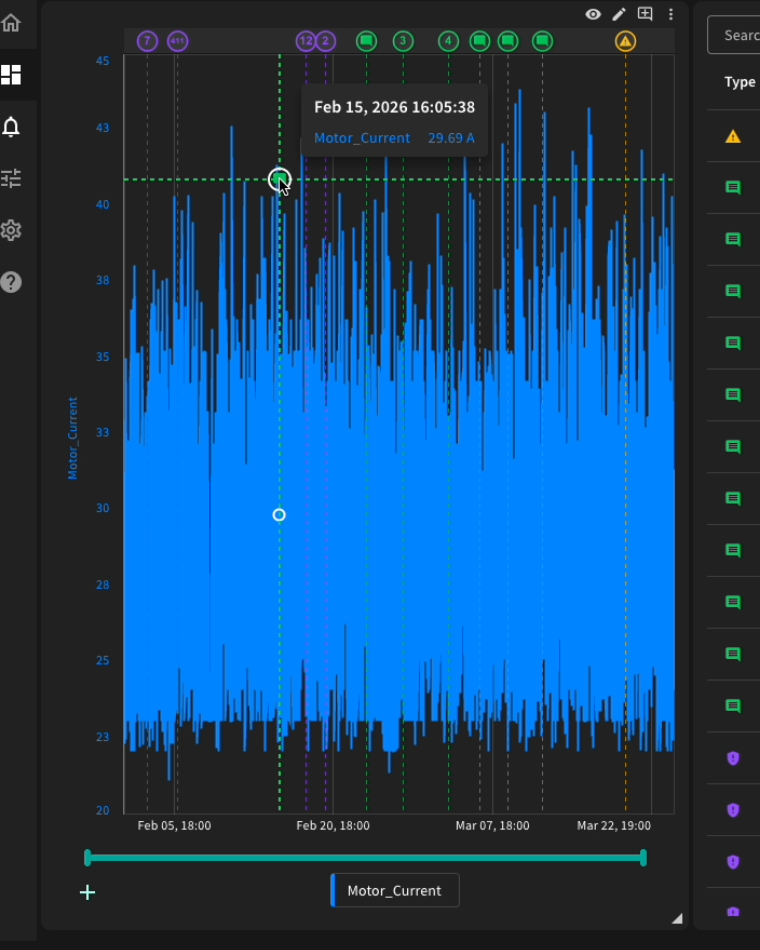Screen dimensions: 760x950
Task: Select the purple event marker numbered 411
Action: [178, 41]
